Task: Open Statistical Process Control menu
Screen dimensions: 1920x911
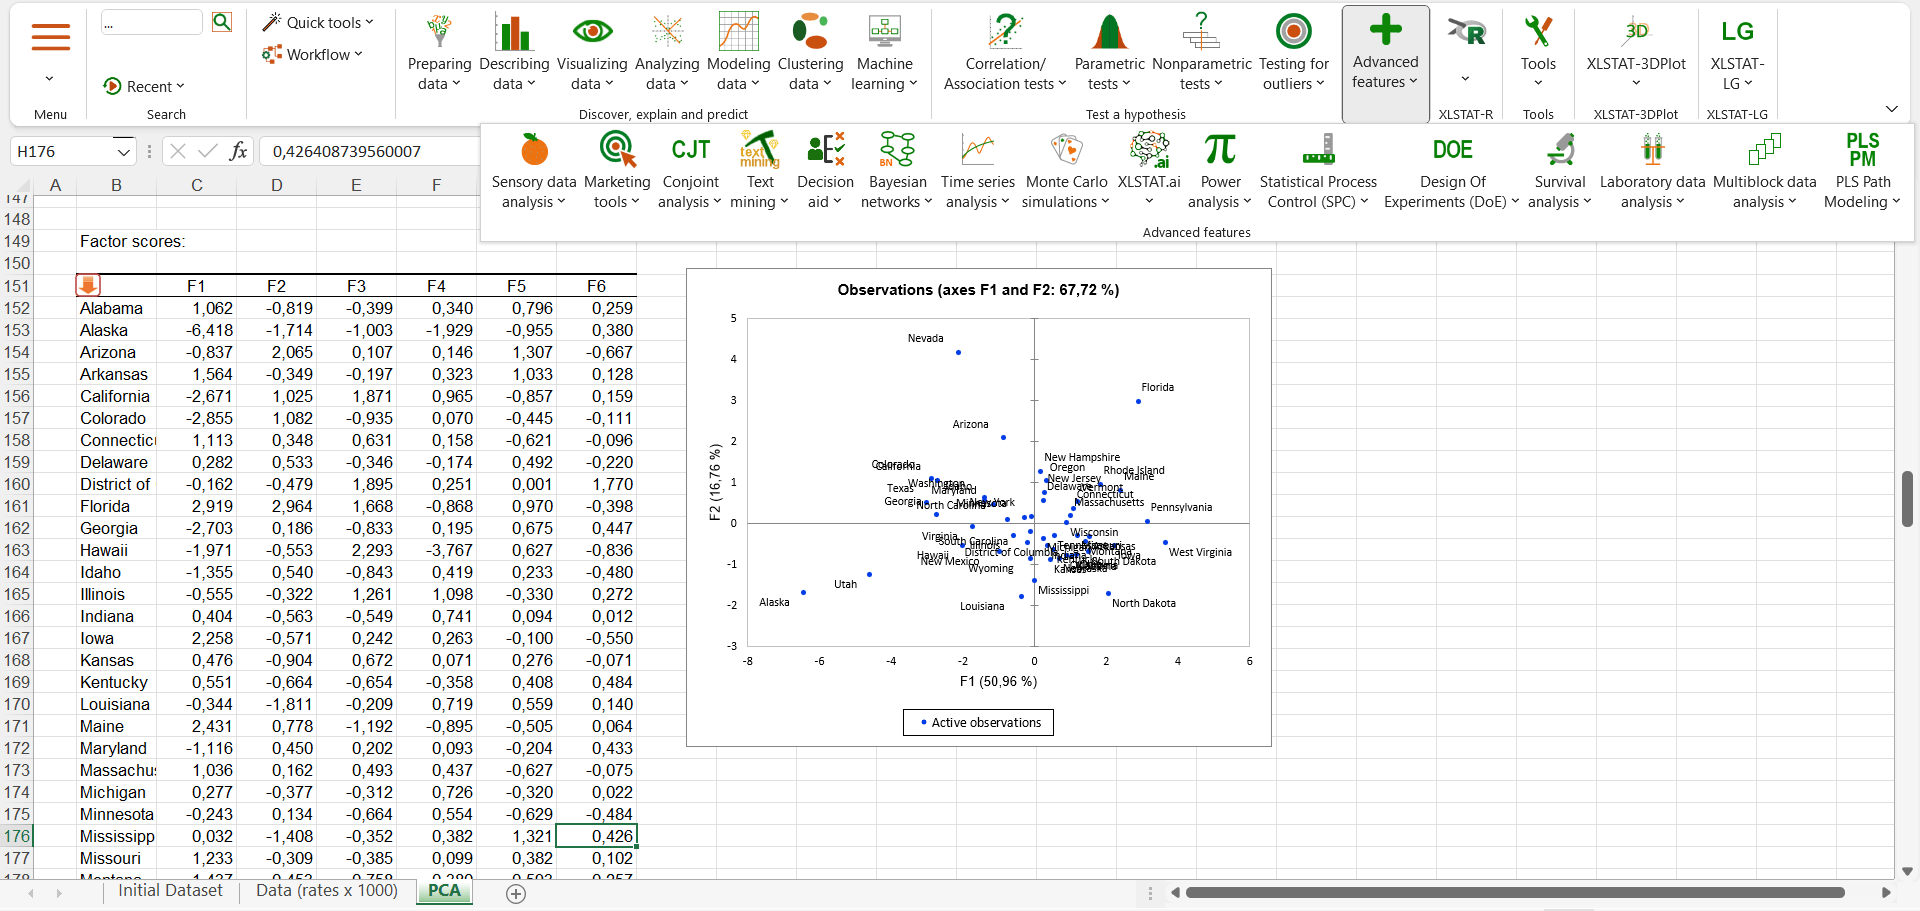Action: click(x=1318, y=171)
